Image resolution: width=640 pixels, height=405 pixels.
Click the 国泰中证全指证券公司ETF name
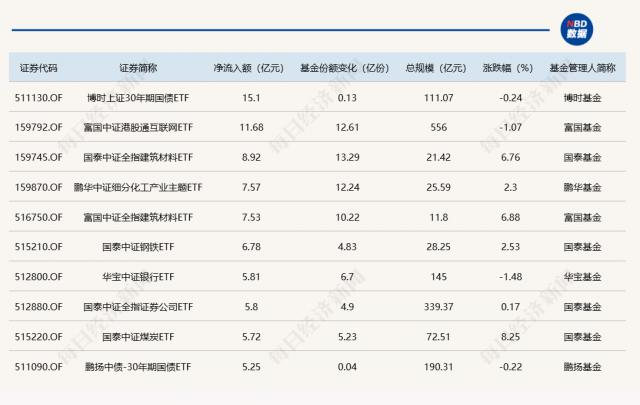[x=137, y=306]
